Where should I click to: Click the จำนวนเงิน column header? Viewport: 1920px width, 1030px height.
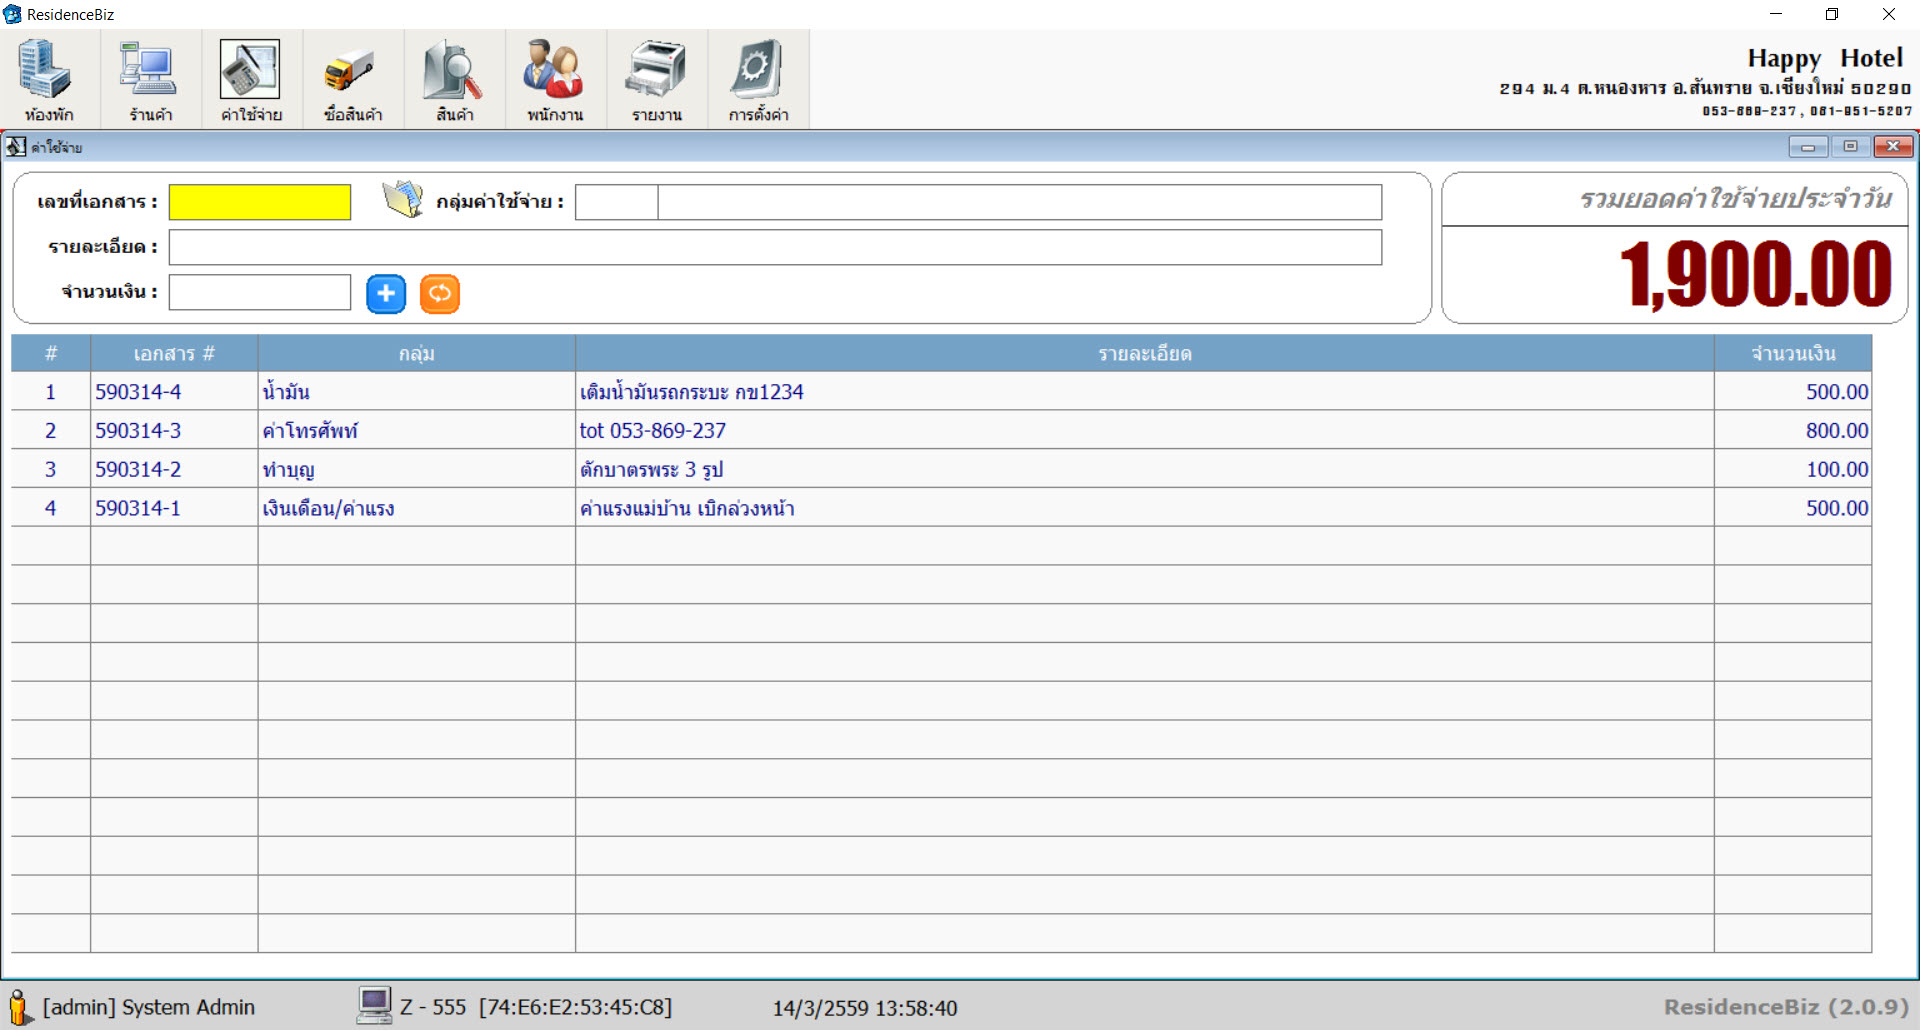[1792, 354]
